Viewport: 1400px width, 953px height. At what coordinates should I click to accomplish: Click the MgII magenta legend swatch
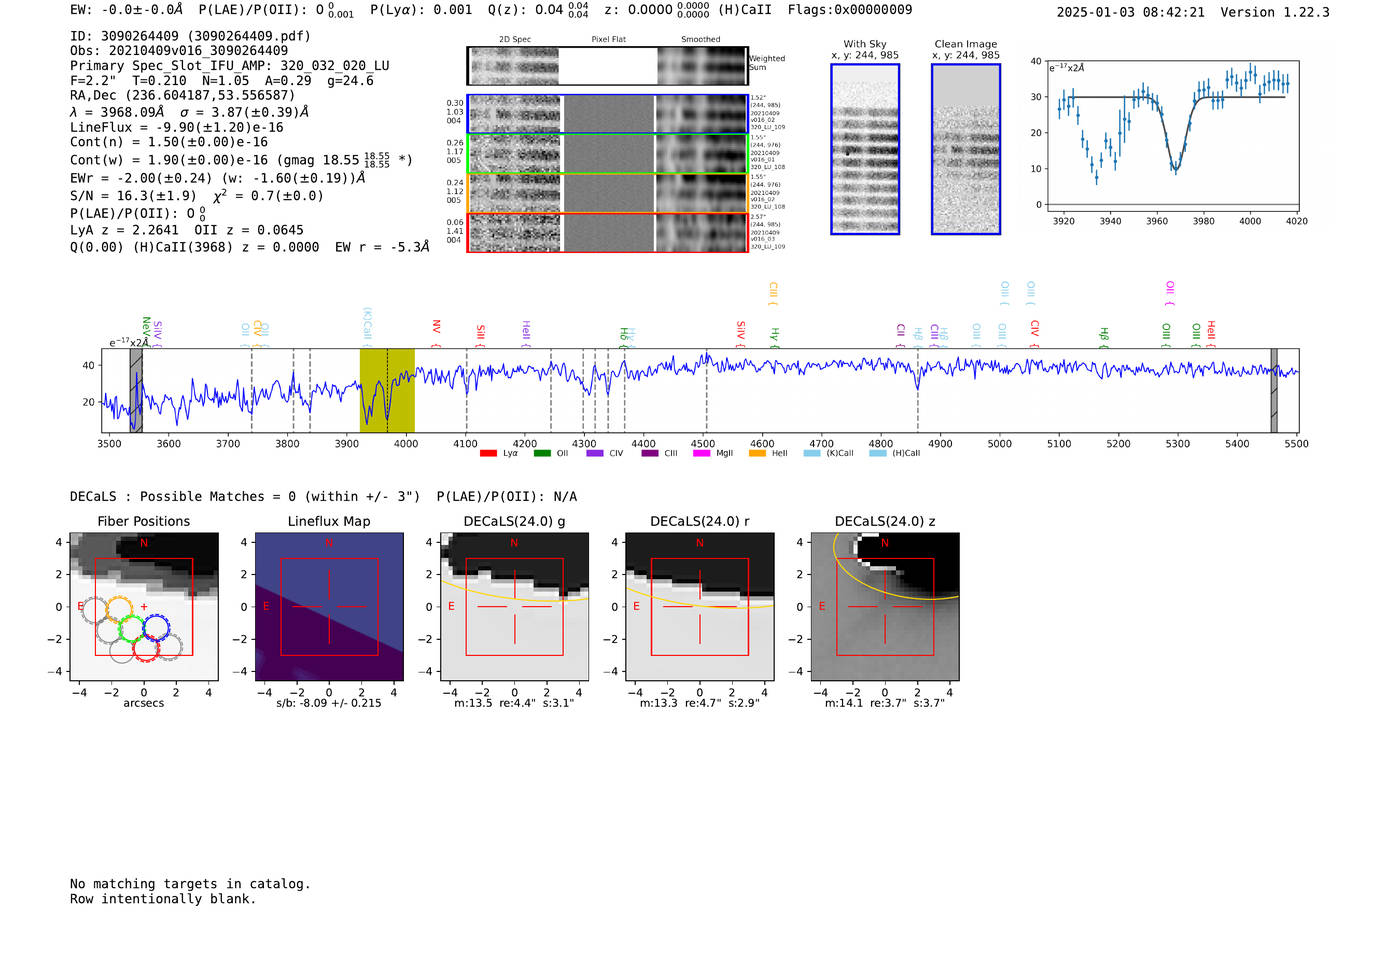pyautogui.click(x=702, y=453)
